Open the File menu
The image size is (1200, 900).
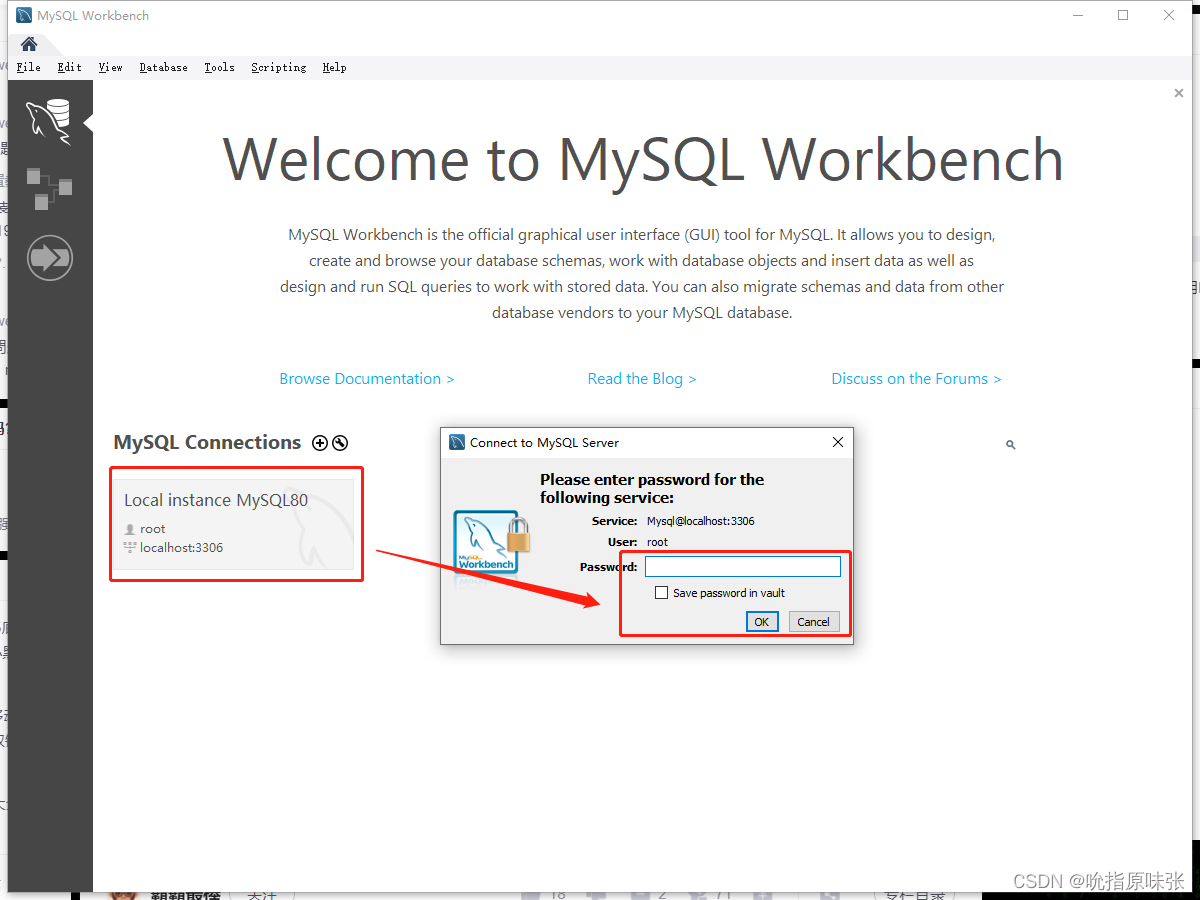[29, 67]
